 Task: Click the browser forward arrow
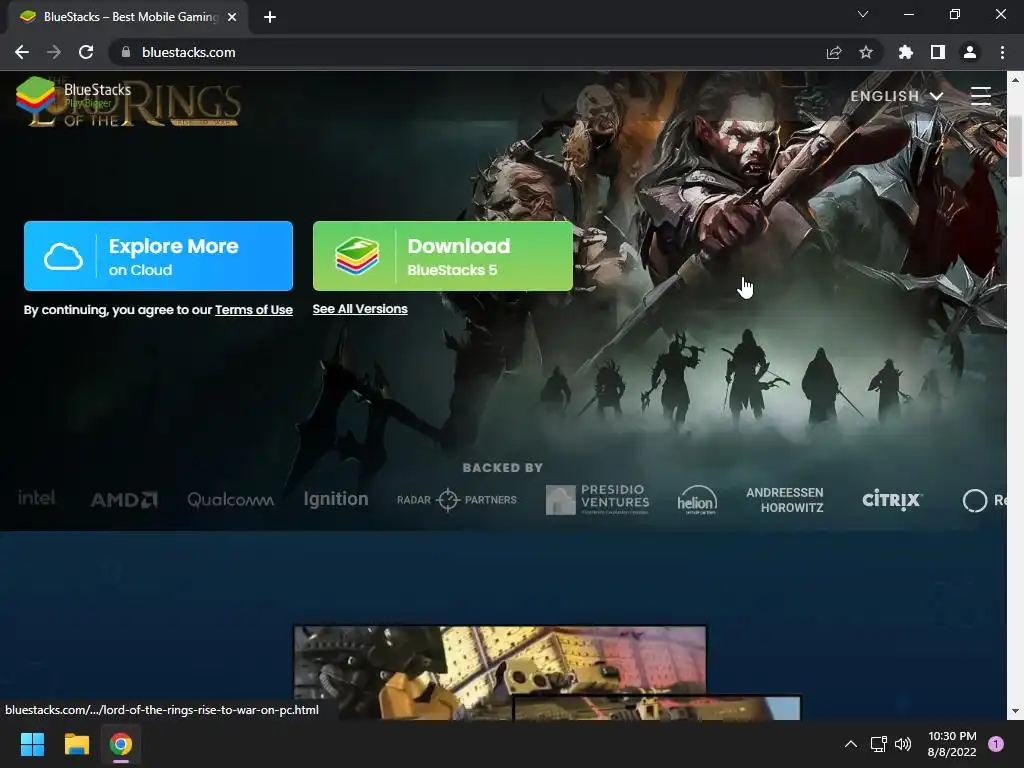click(54, 52)
